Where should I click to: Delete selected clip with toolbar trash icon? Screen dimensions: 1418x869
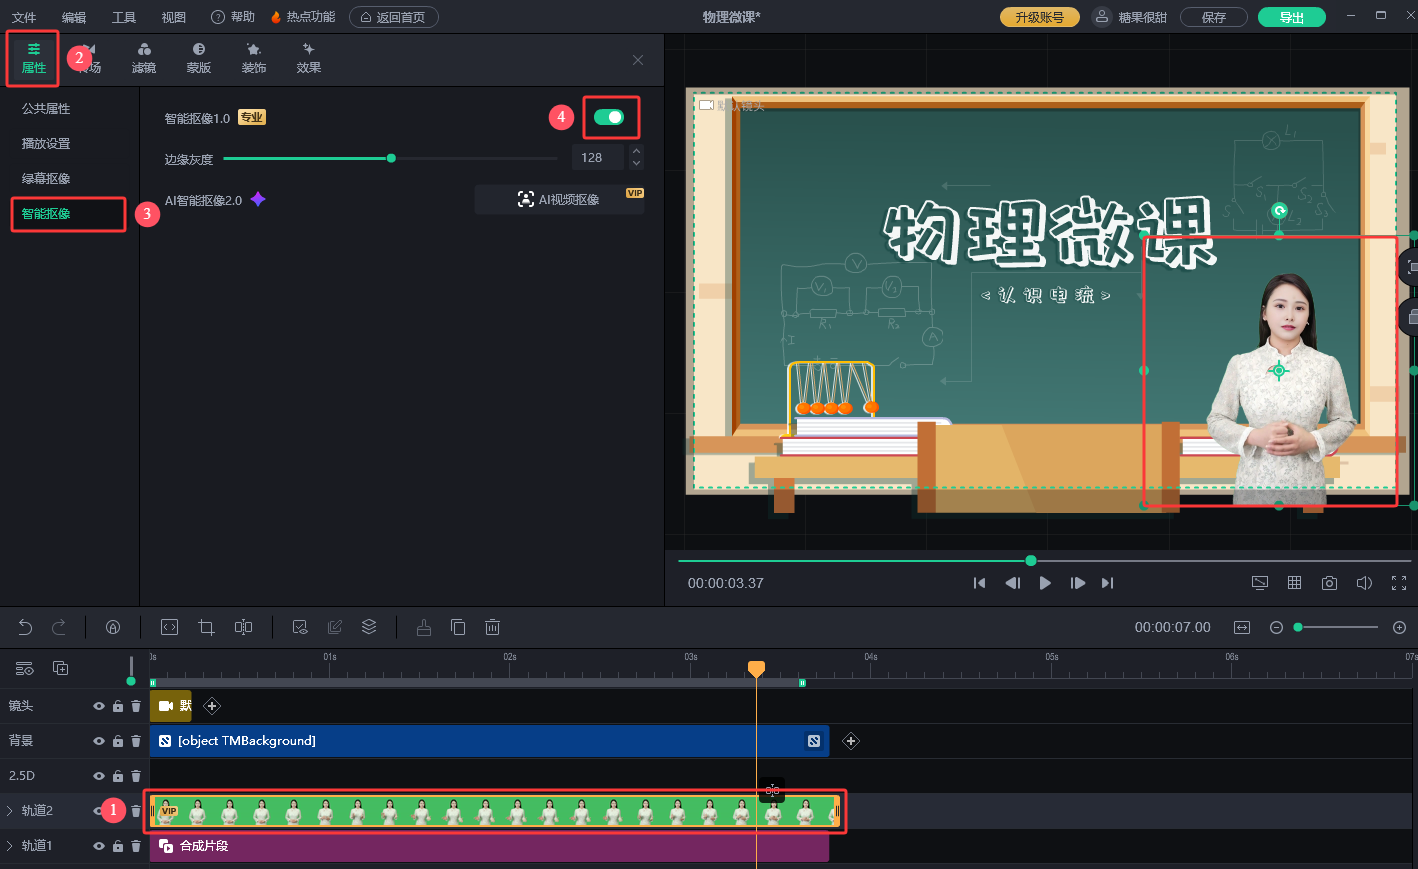pyautogui.click(x=492, y=627)
